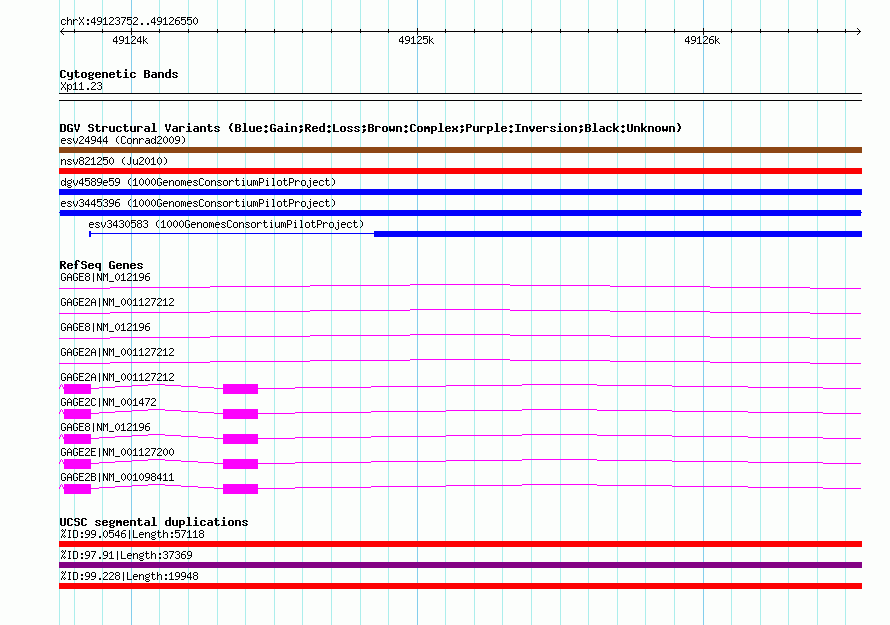Select the GAGE2E|NM_001127200 gene label

[x=117, y=452]
